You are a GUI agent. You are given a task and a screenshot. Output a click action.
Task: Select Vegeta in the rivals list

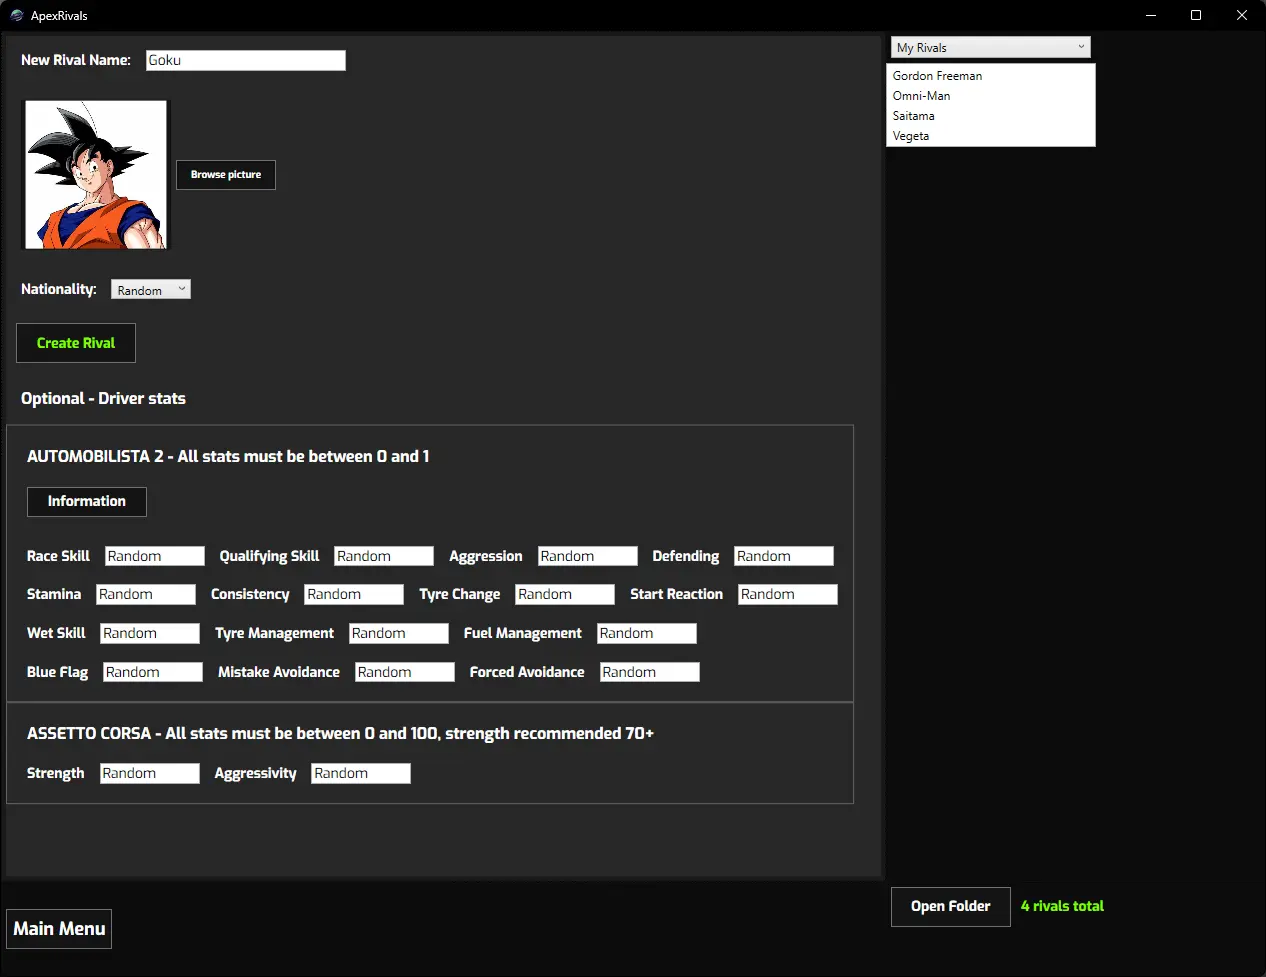click(x=991, y=136)
